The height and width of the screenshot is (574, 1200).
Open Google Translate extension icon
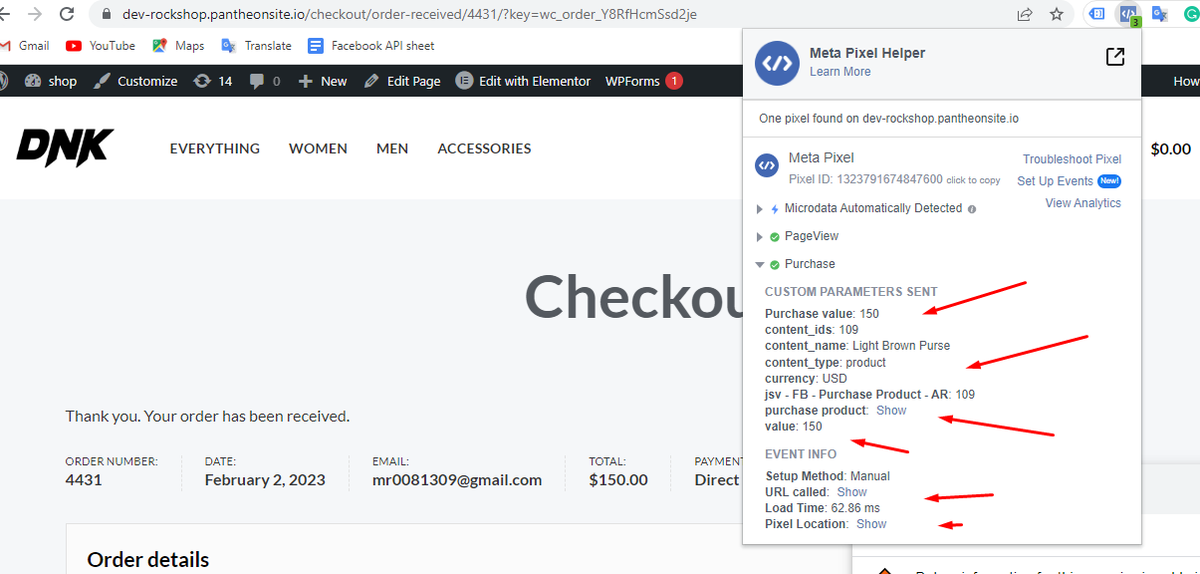1160,14
